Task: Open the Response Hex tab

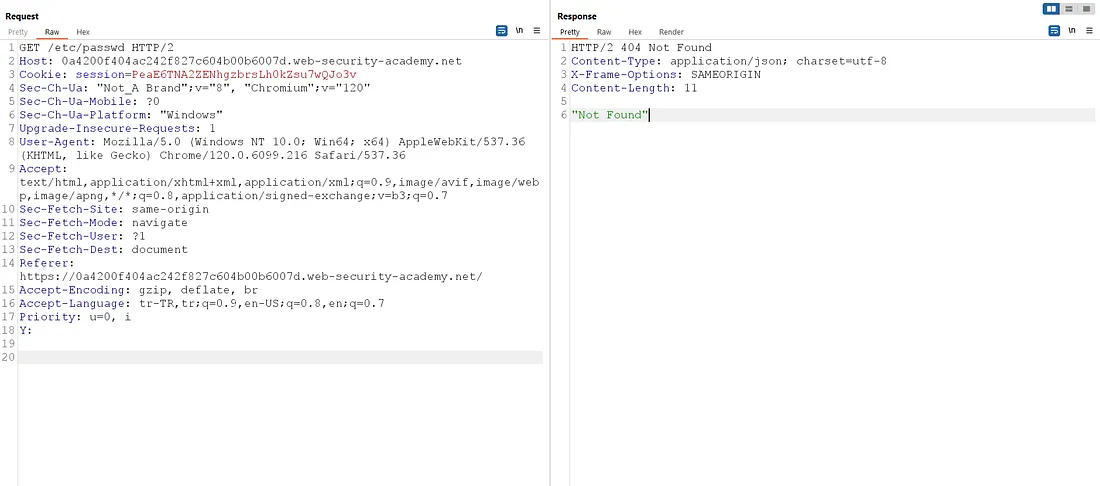Action: click(x=635, y=32)
